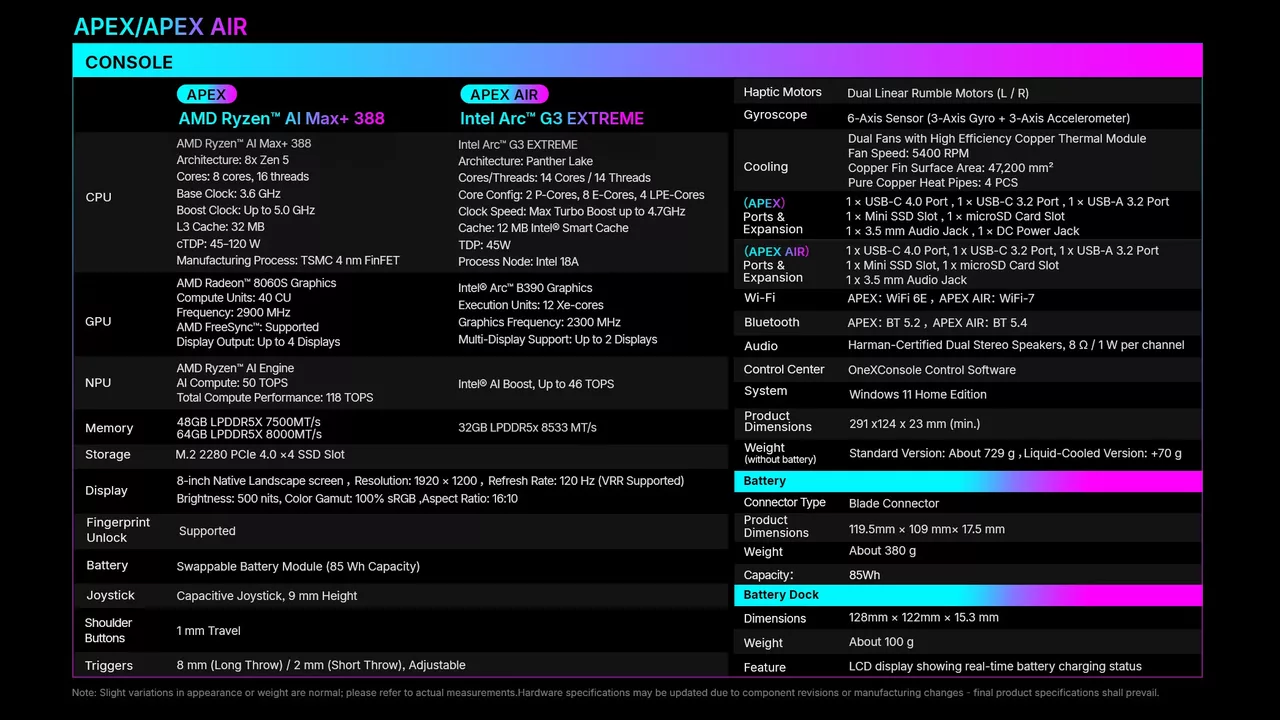Click 'M.2 2280 PCIe 4.0 ×4 SSD Slot'

260,454
